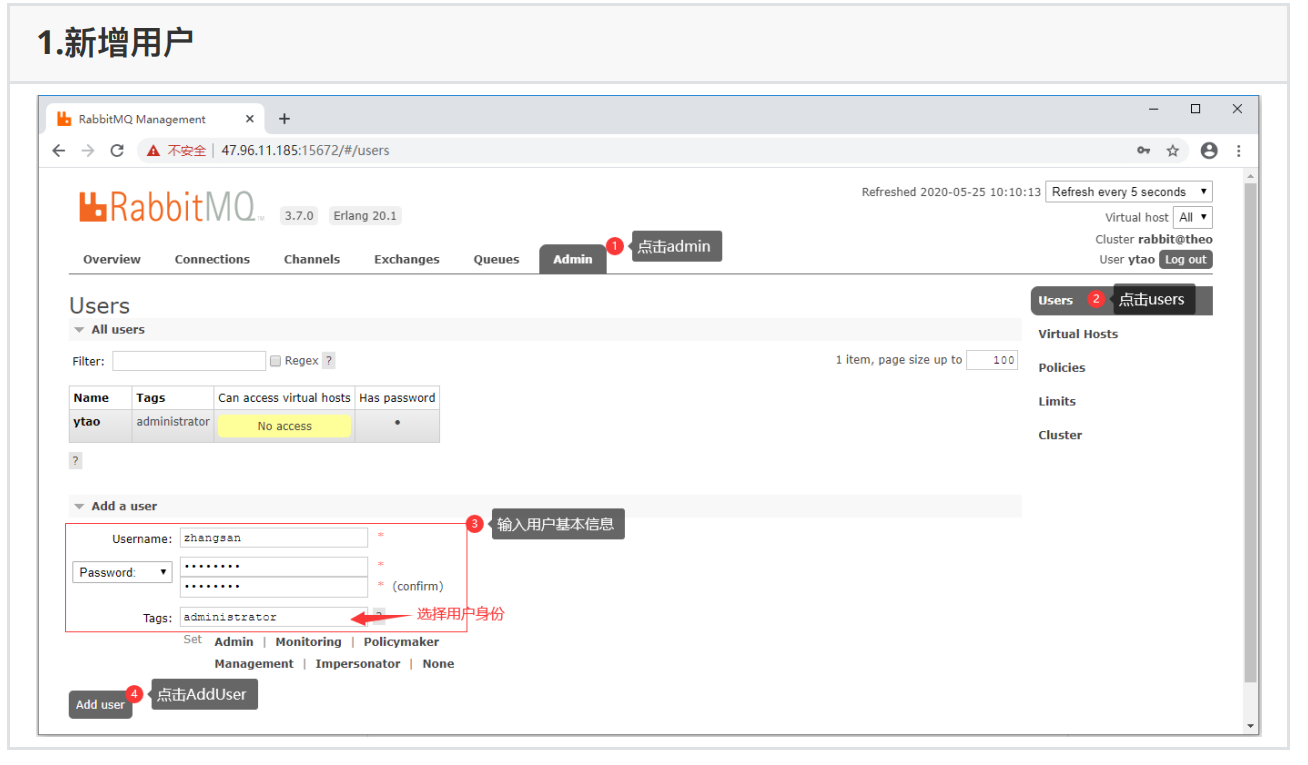This screenshot has width=1308, height=765.
Task: Open the browser profile avatar icon
Action: click(x=1209, y=151)
